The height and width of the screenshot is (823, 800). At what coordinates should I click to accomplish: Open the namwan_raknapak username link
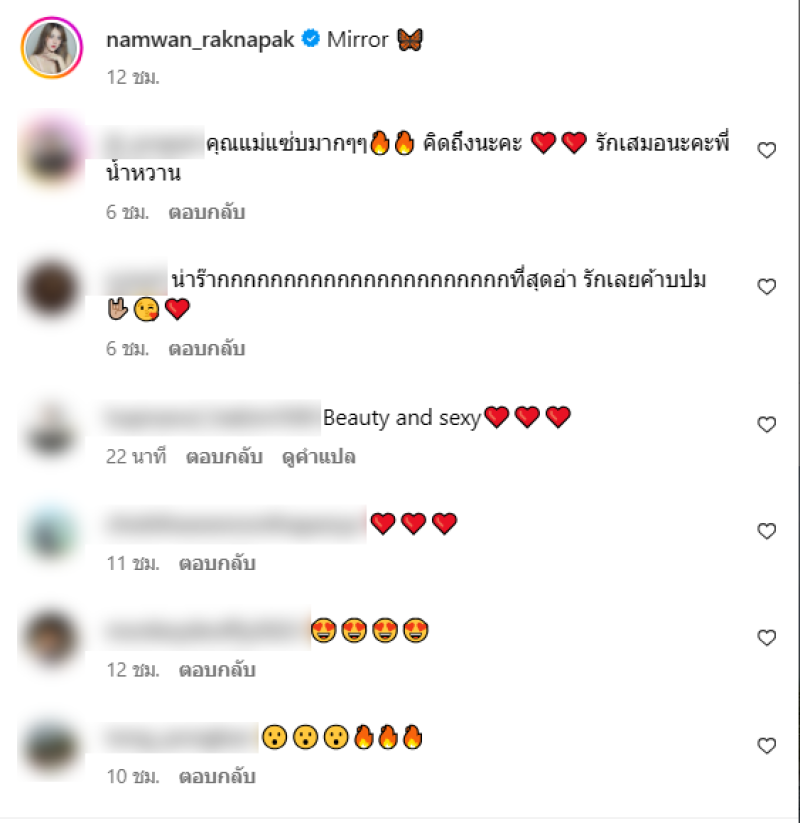pos(200,40)
